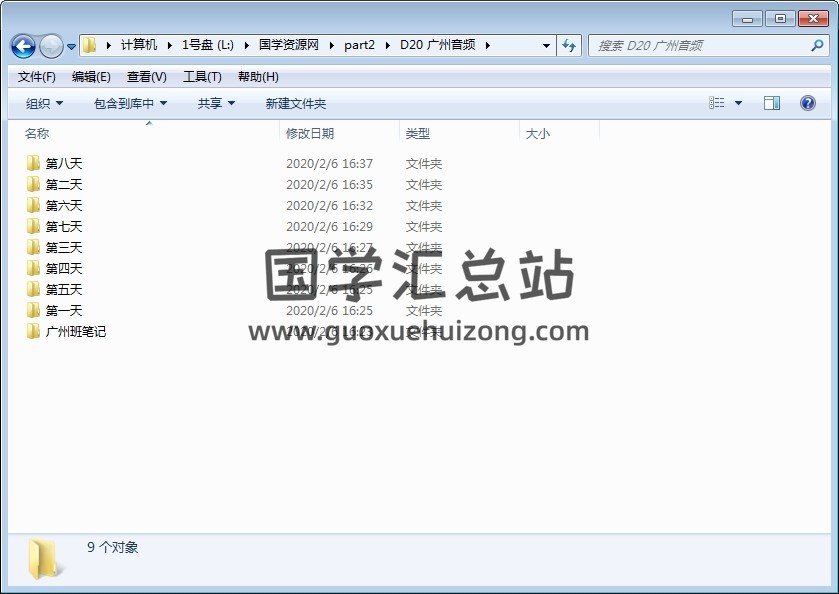
Task: Select the 第三天 folder icon
Action: pyautogui.click(x=33, y=247)
